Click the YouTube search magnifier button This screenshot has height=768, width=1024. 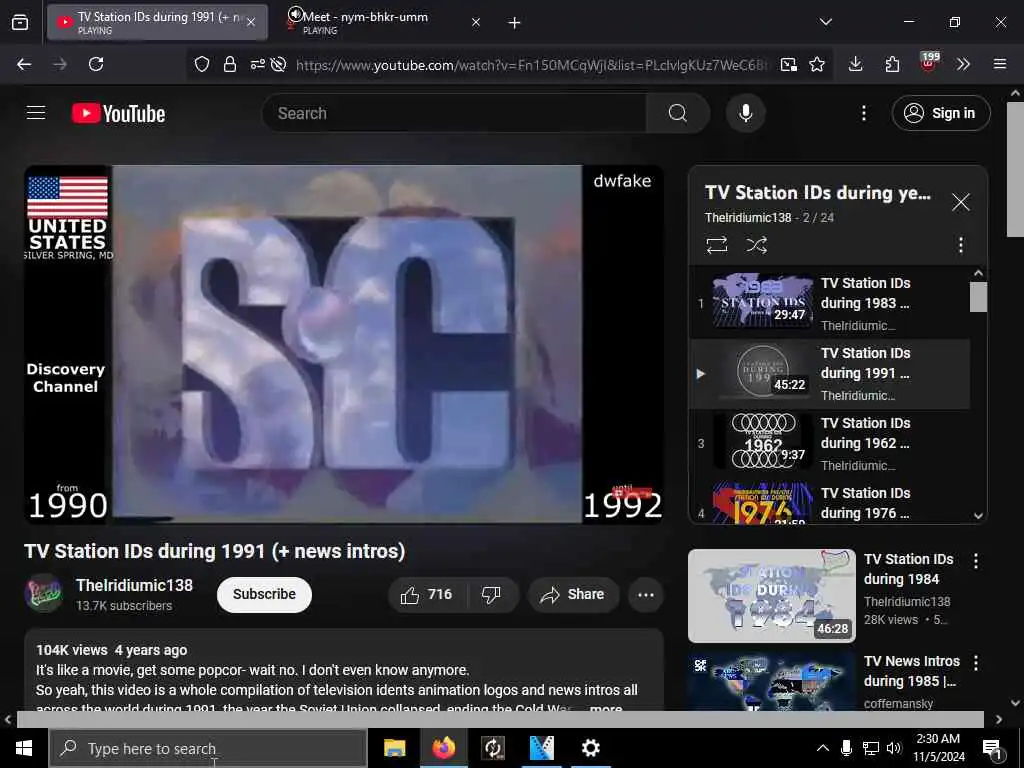click(x=677, y=113)
